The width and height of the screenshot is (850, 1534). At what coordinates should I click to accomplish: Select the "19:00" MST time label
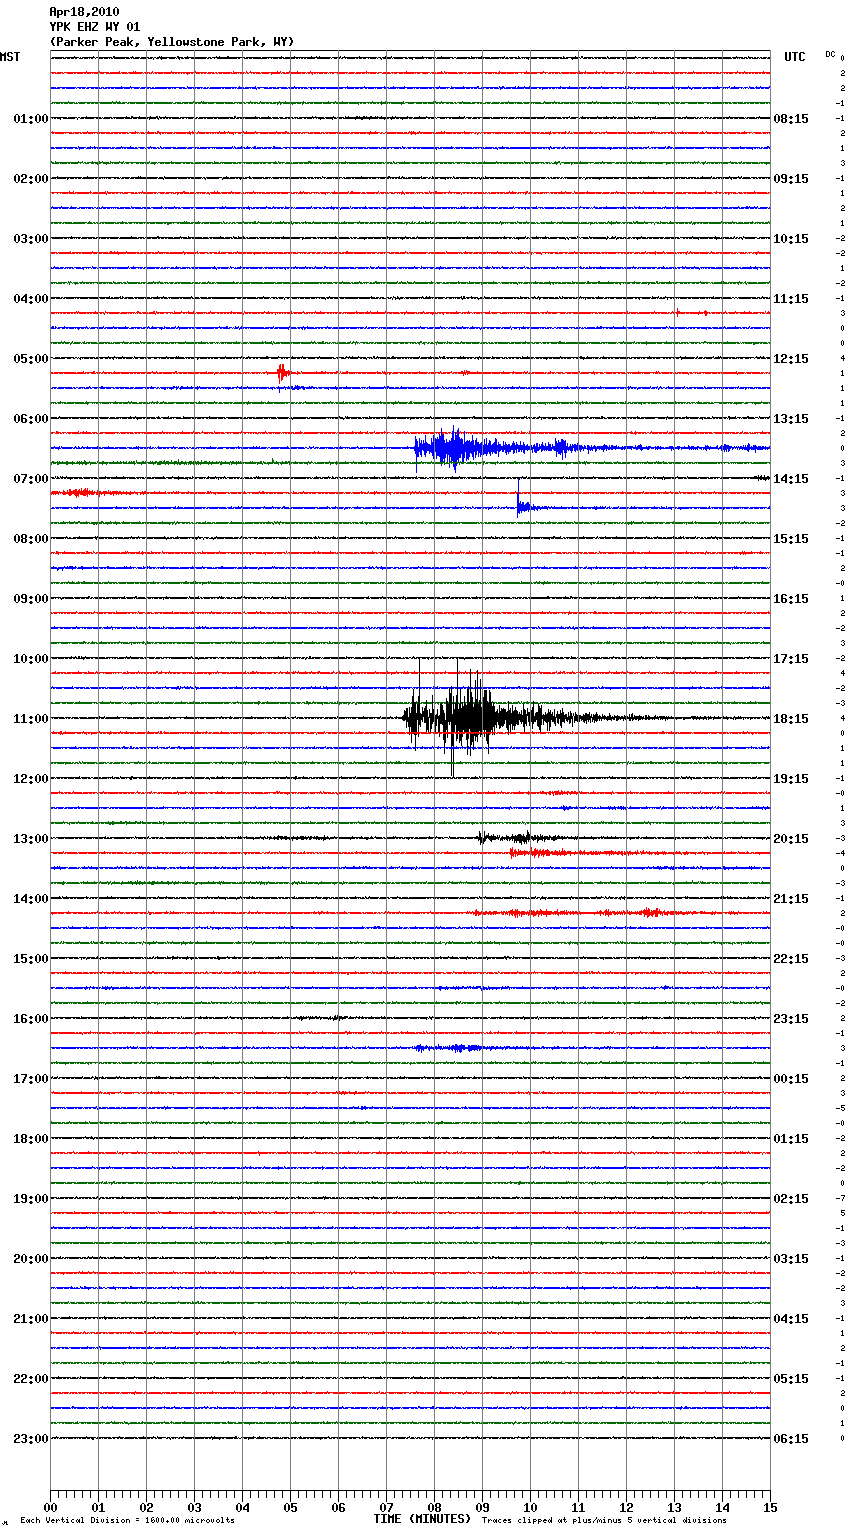point(31,1199)
